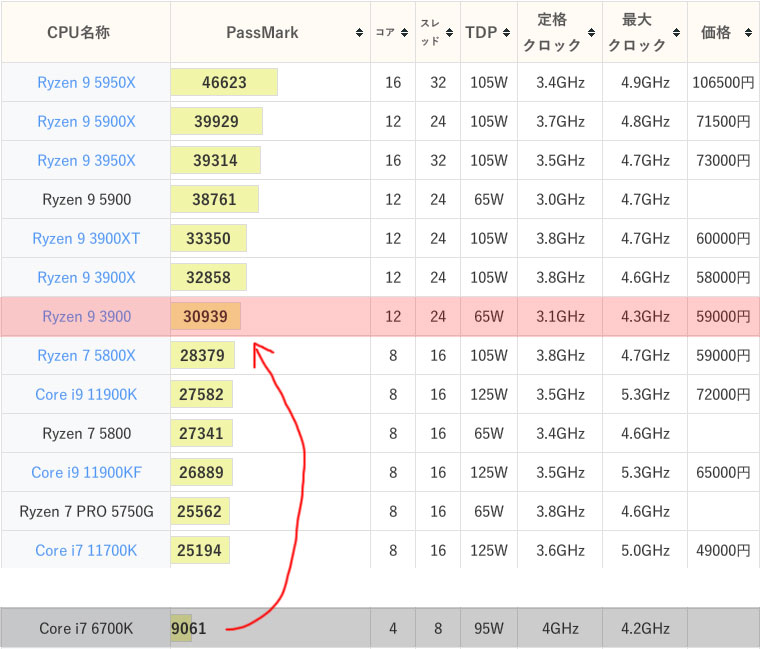Click the 73000円 price cell
The height and width of the screenshot is (649, 760).
pyautogui.click(x=723, y=160)
